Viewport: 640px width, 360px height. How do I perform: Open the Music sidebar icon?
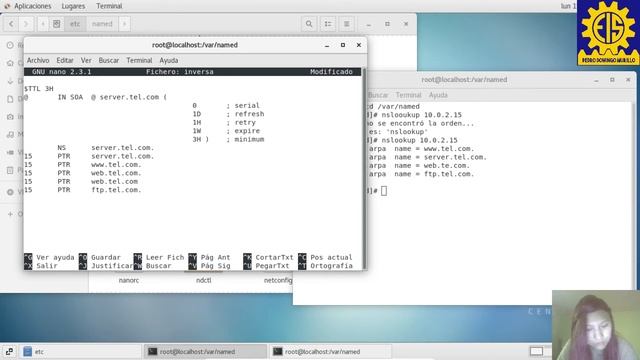click(10, 134)
